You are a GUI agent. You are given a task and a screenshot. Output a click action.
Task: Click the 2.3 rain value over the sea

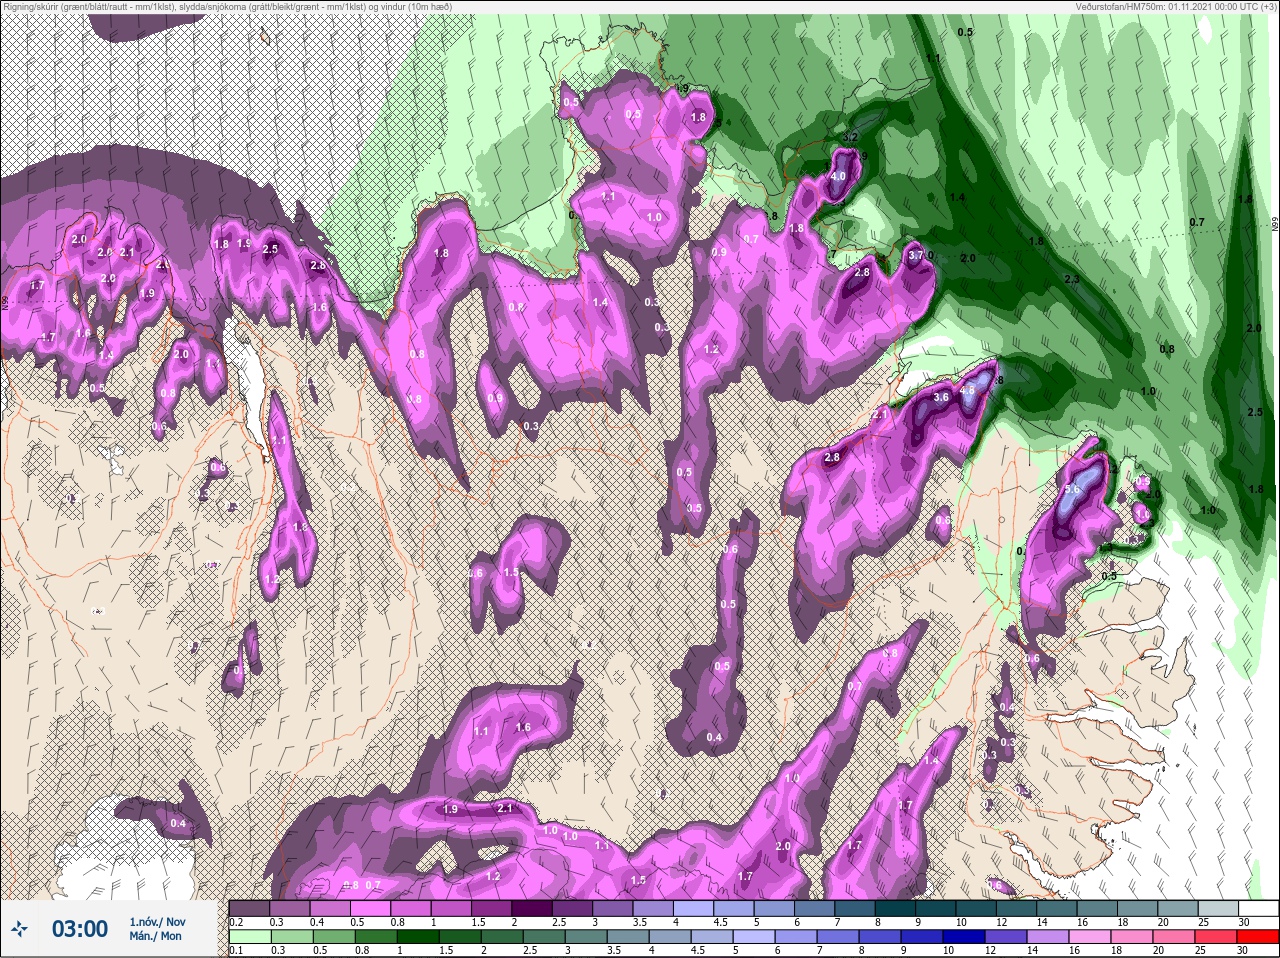(1072, 279)
